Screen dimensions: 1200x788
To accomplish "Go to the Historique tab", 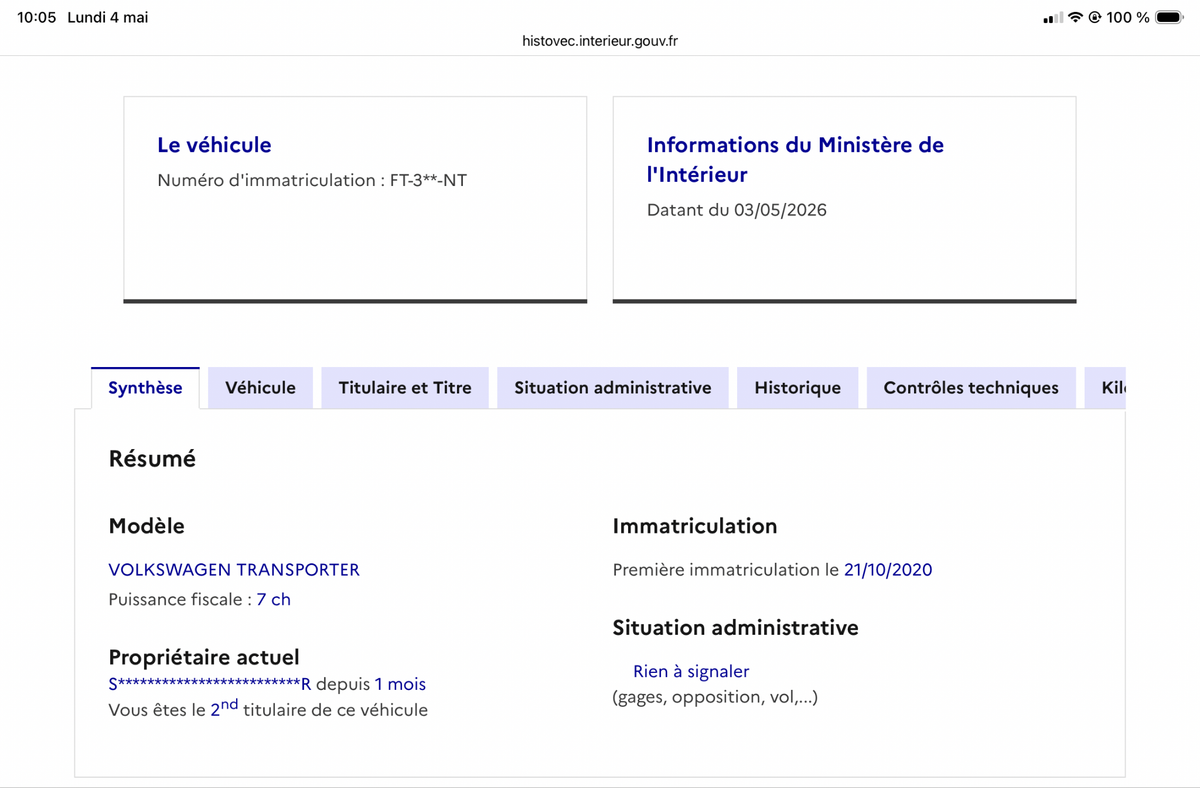I will click(797, 388).
